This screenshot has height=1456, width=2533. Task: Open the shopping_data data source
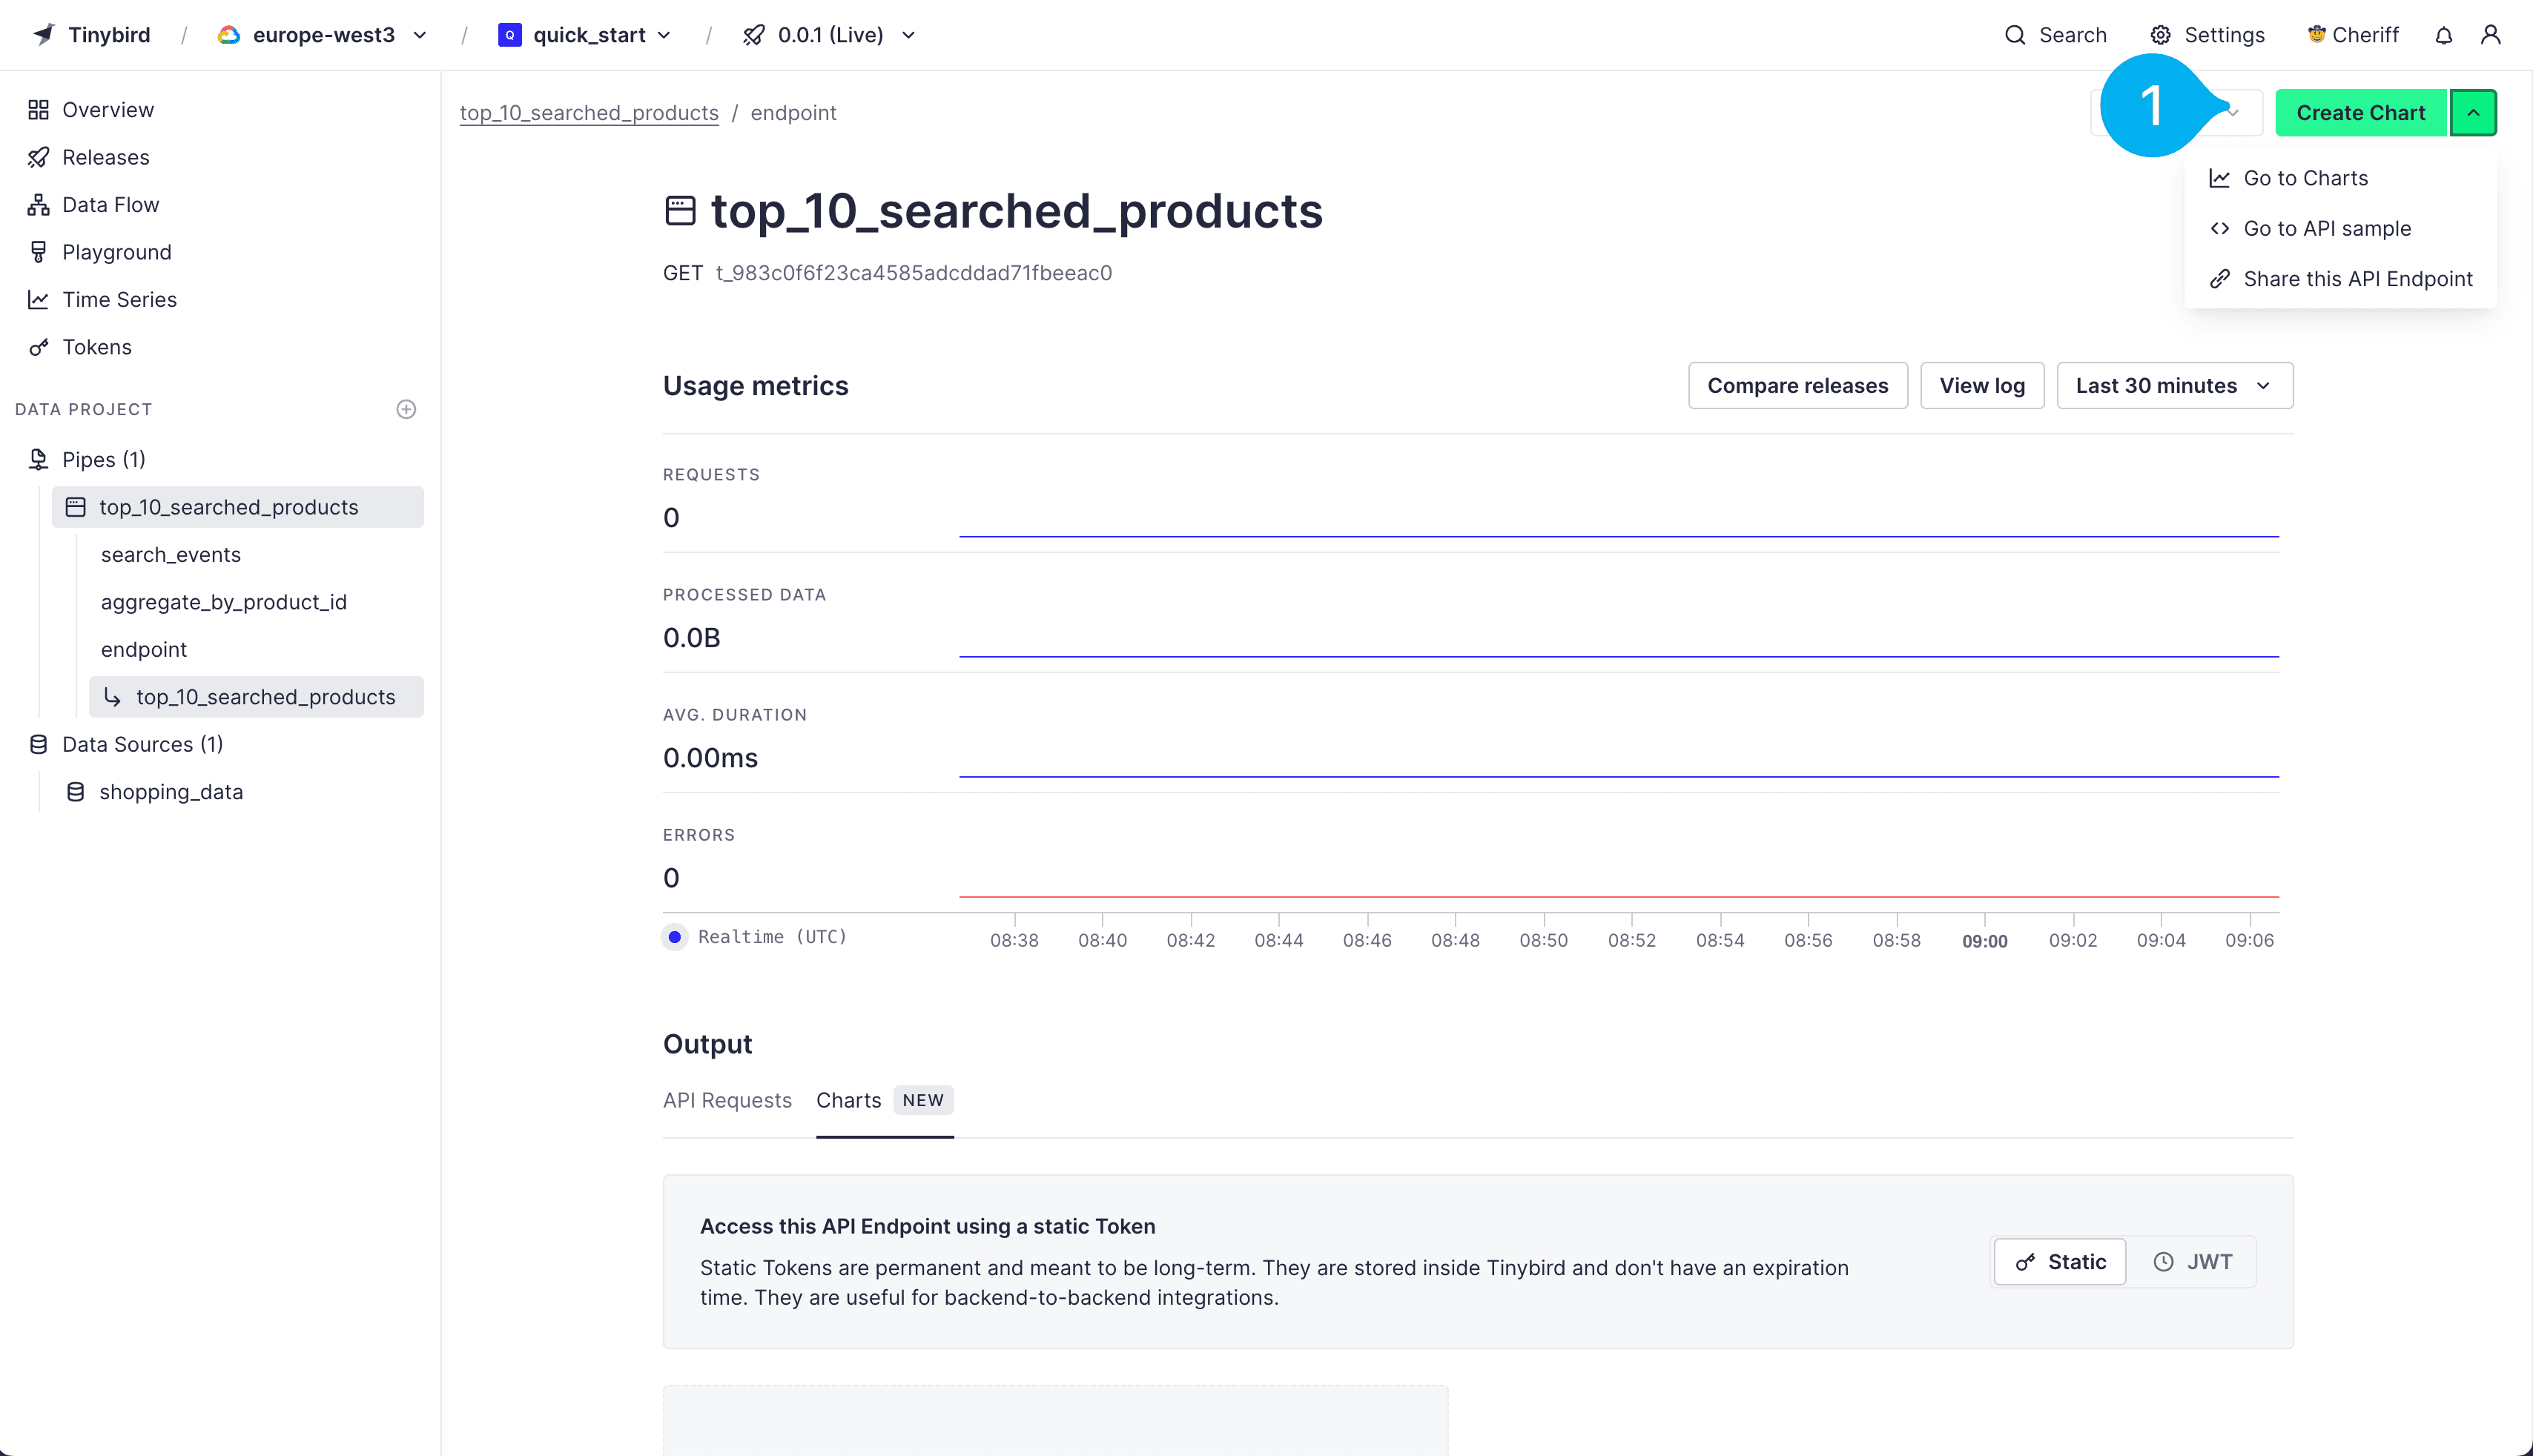pyautogui.click(x=171, y=792)
